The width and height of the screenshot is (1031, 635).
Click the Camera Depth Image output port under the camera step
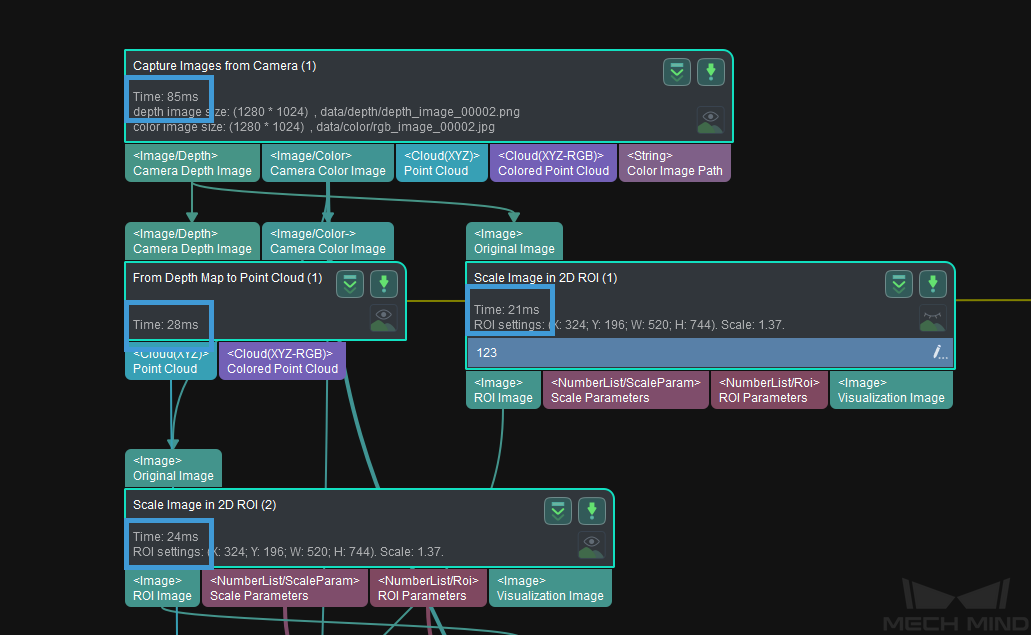[x=192, y=163]
